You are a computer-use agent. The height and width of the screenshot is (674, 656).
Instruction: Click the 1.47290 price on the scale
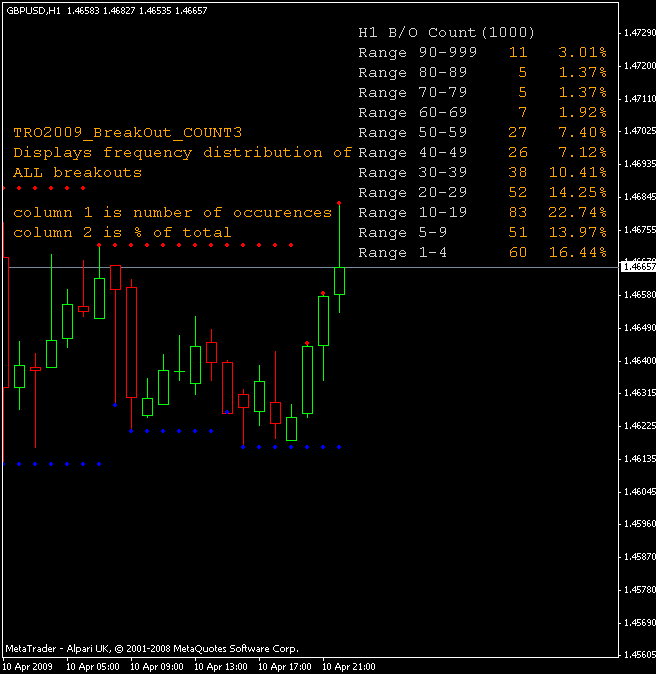coord(637,33)
